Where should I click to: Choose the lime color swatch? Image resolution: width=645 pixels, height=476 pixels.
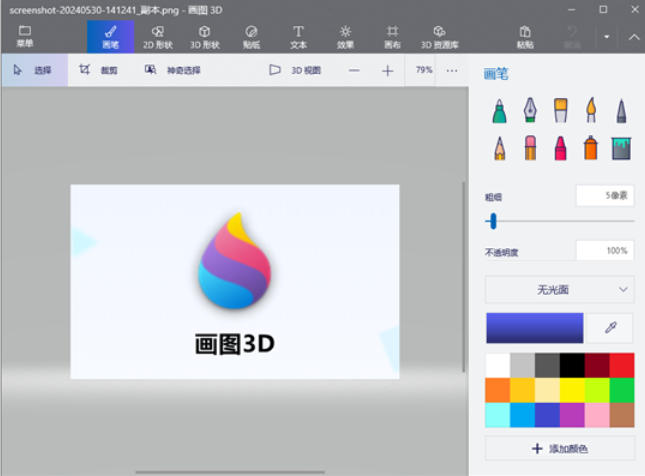pos(597,390)
